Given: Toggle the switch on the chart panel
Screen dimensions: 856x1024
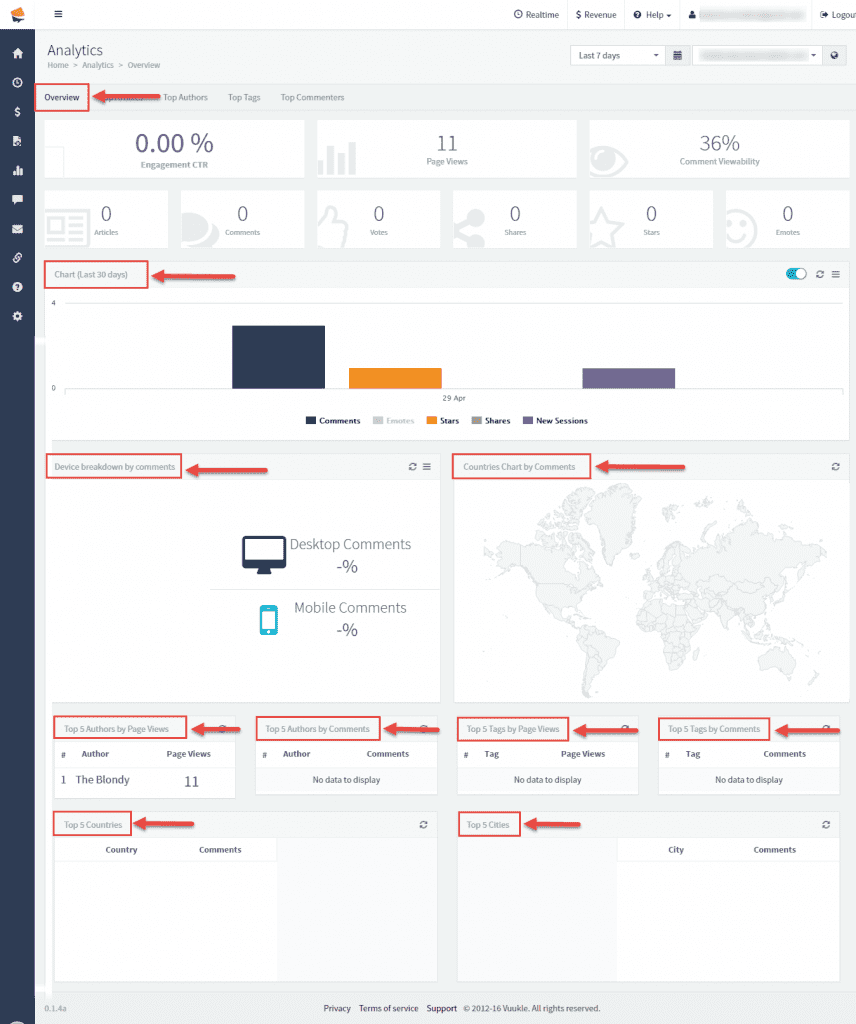Looking at the screenshot, I should 796,274.
